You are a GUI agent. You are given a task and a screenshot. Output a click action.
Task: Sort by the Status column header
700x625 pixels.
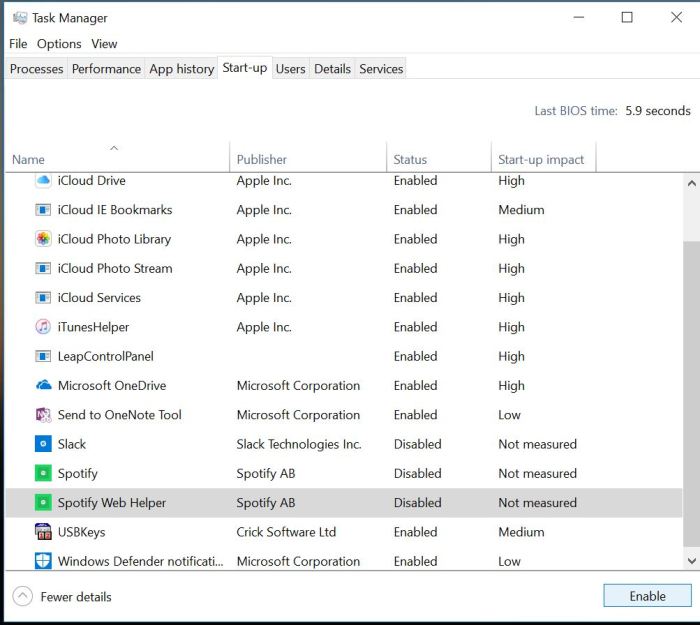(x=439, y=158)
